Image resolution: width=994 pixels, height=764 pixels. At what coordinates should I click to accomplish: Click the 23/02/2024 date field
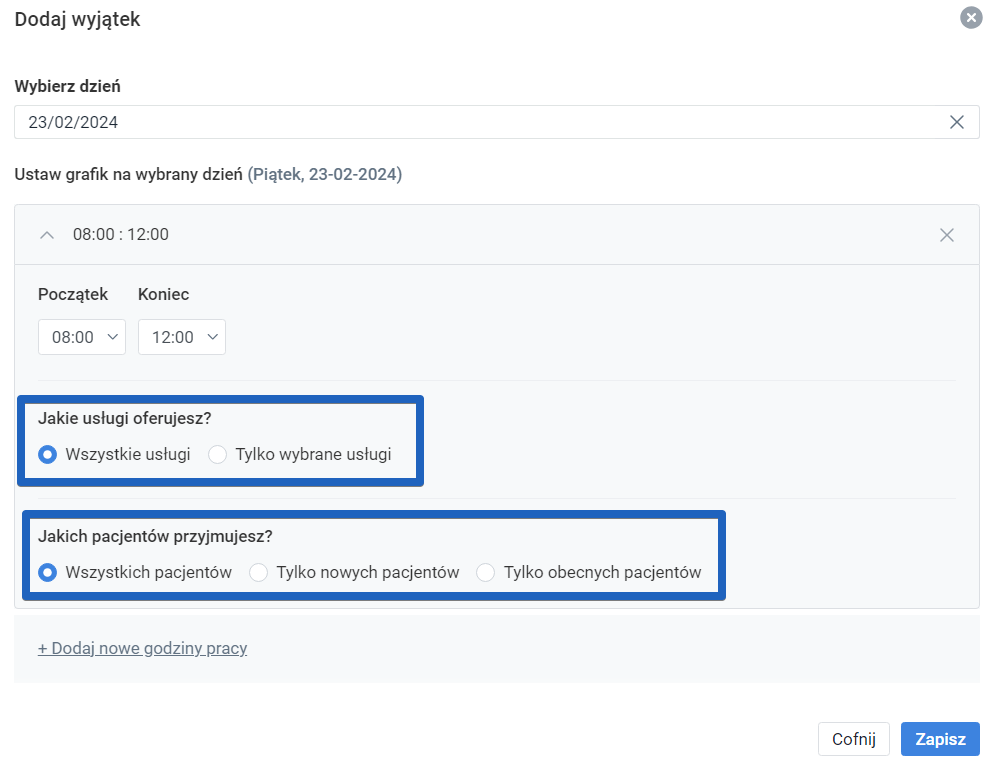pos(400,121)
